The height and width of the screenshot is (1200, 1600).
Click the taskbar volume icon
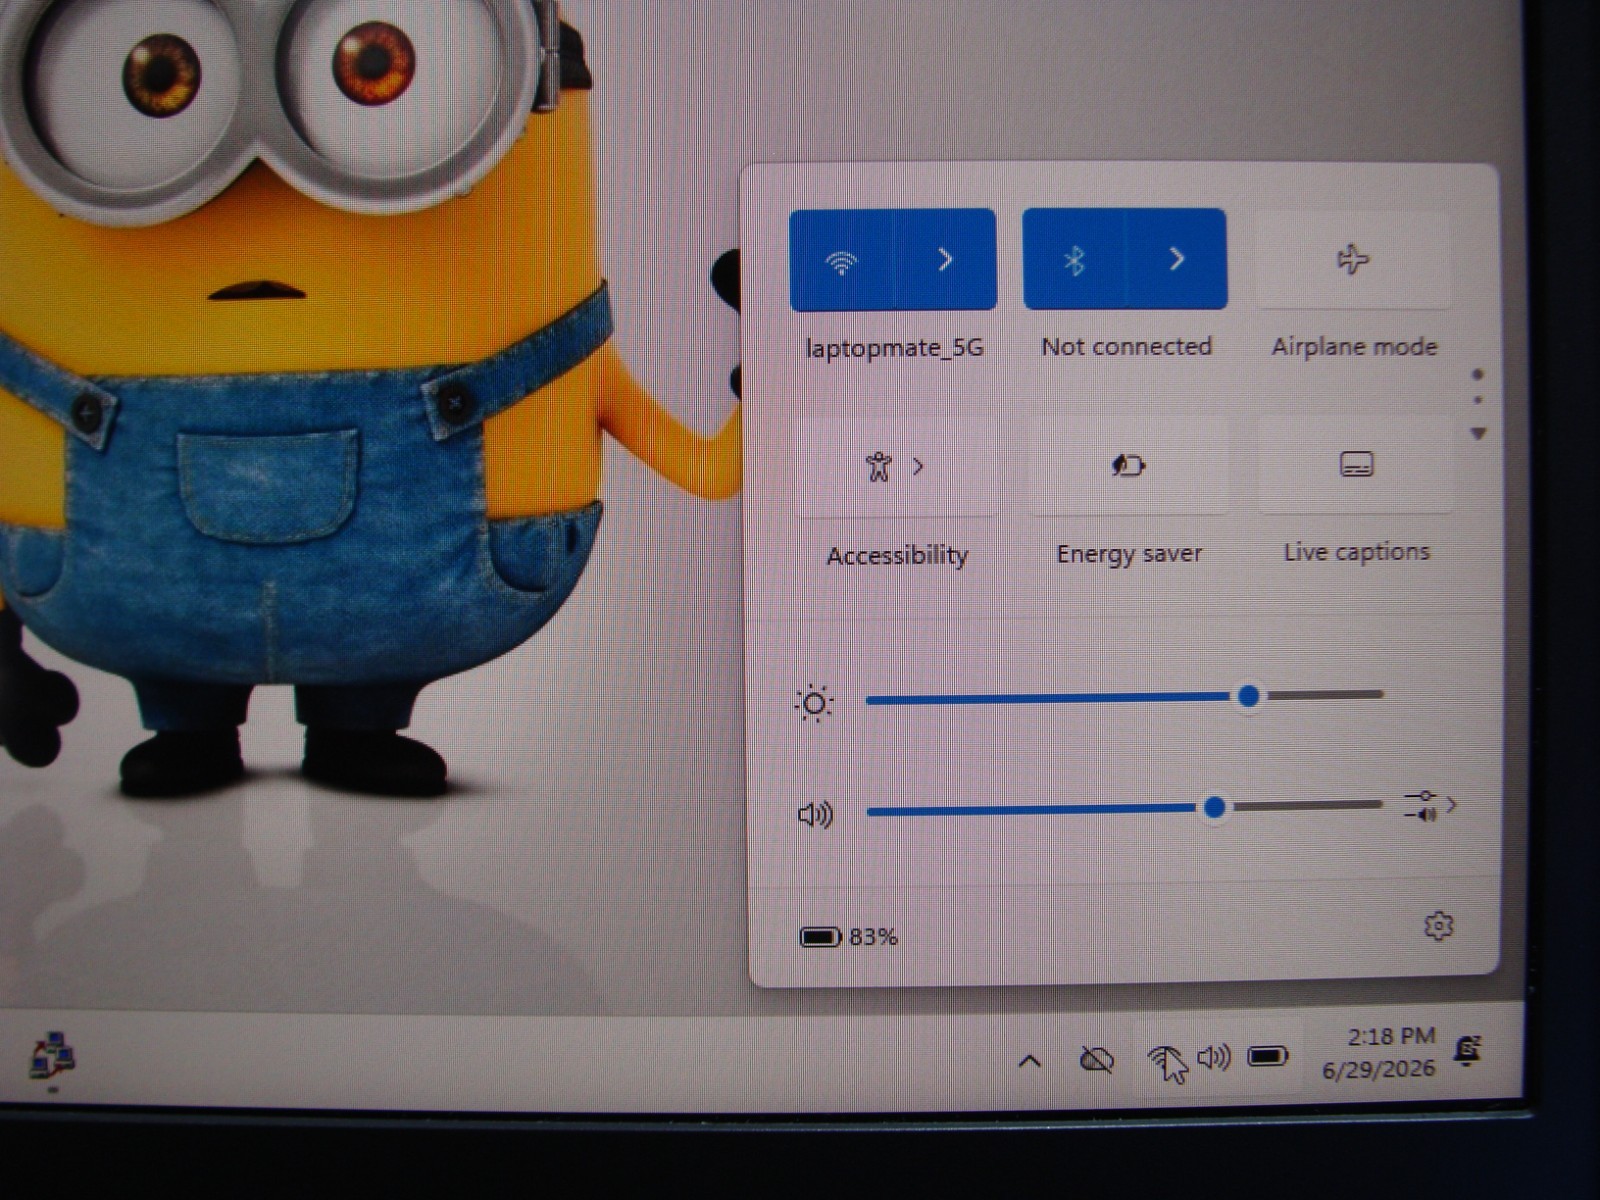[1213, 1057]
